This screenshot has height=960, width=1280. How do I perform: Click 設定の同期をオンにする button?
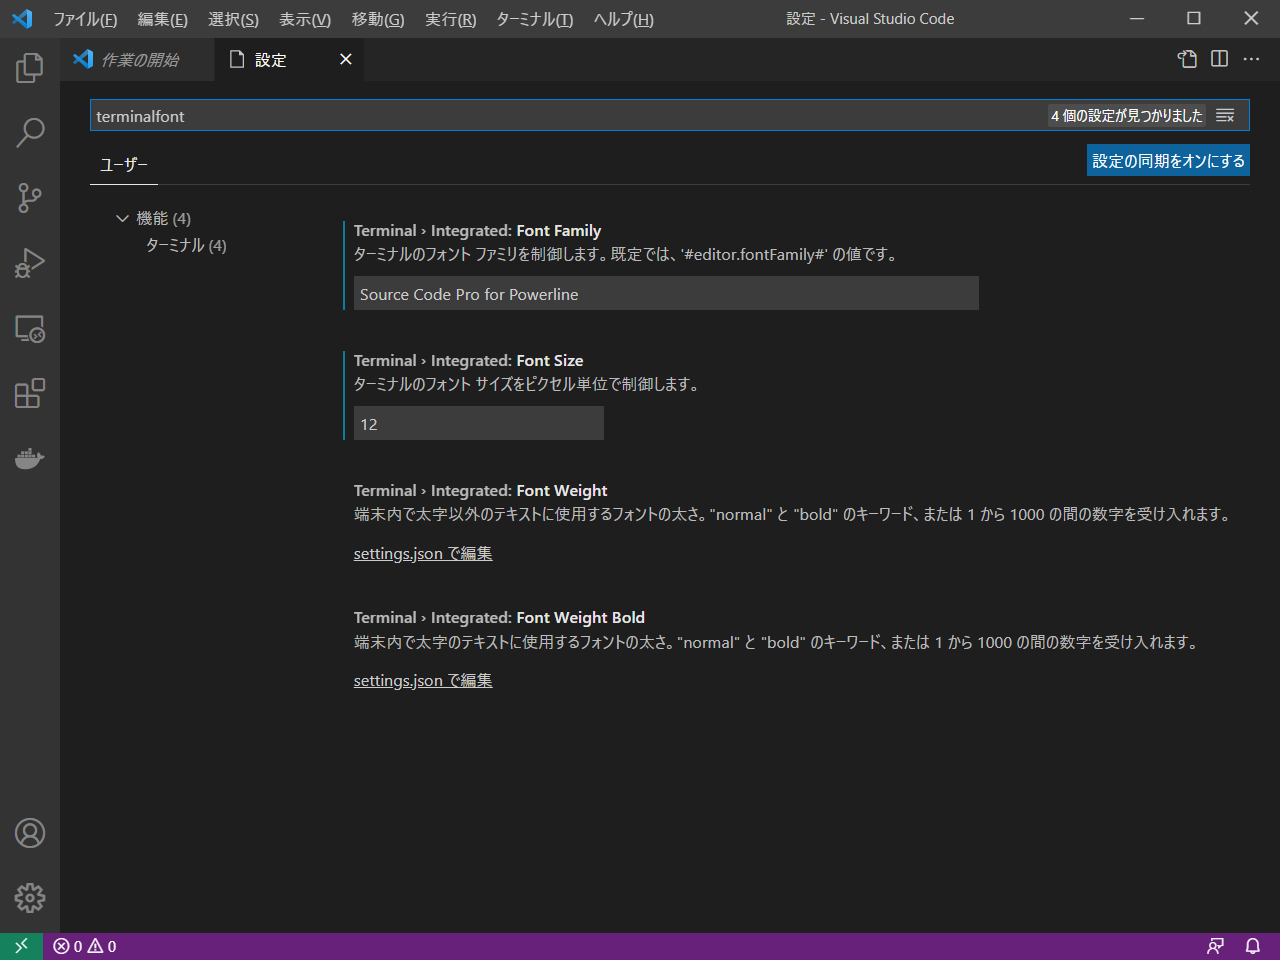pyautogui.click(x=1168, y=161)
